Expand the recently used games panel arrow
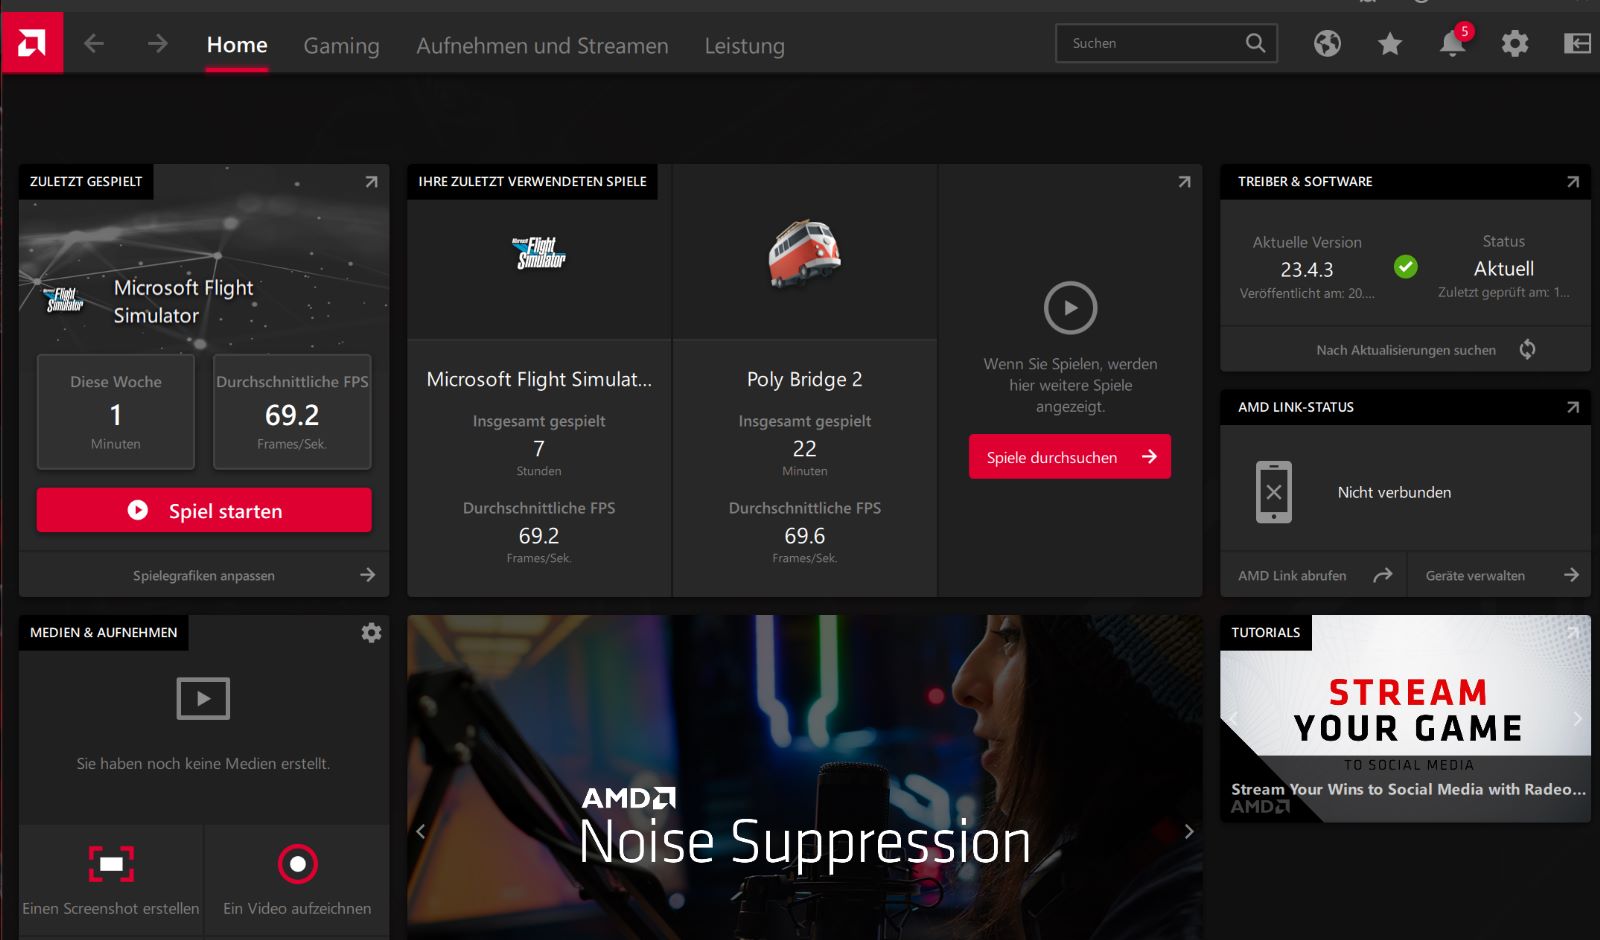 (1184, 182)
